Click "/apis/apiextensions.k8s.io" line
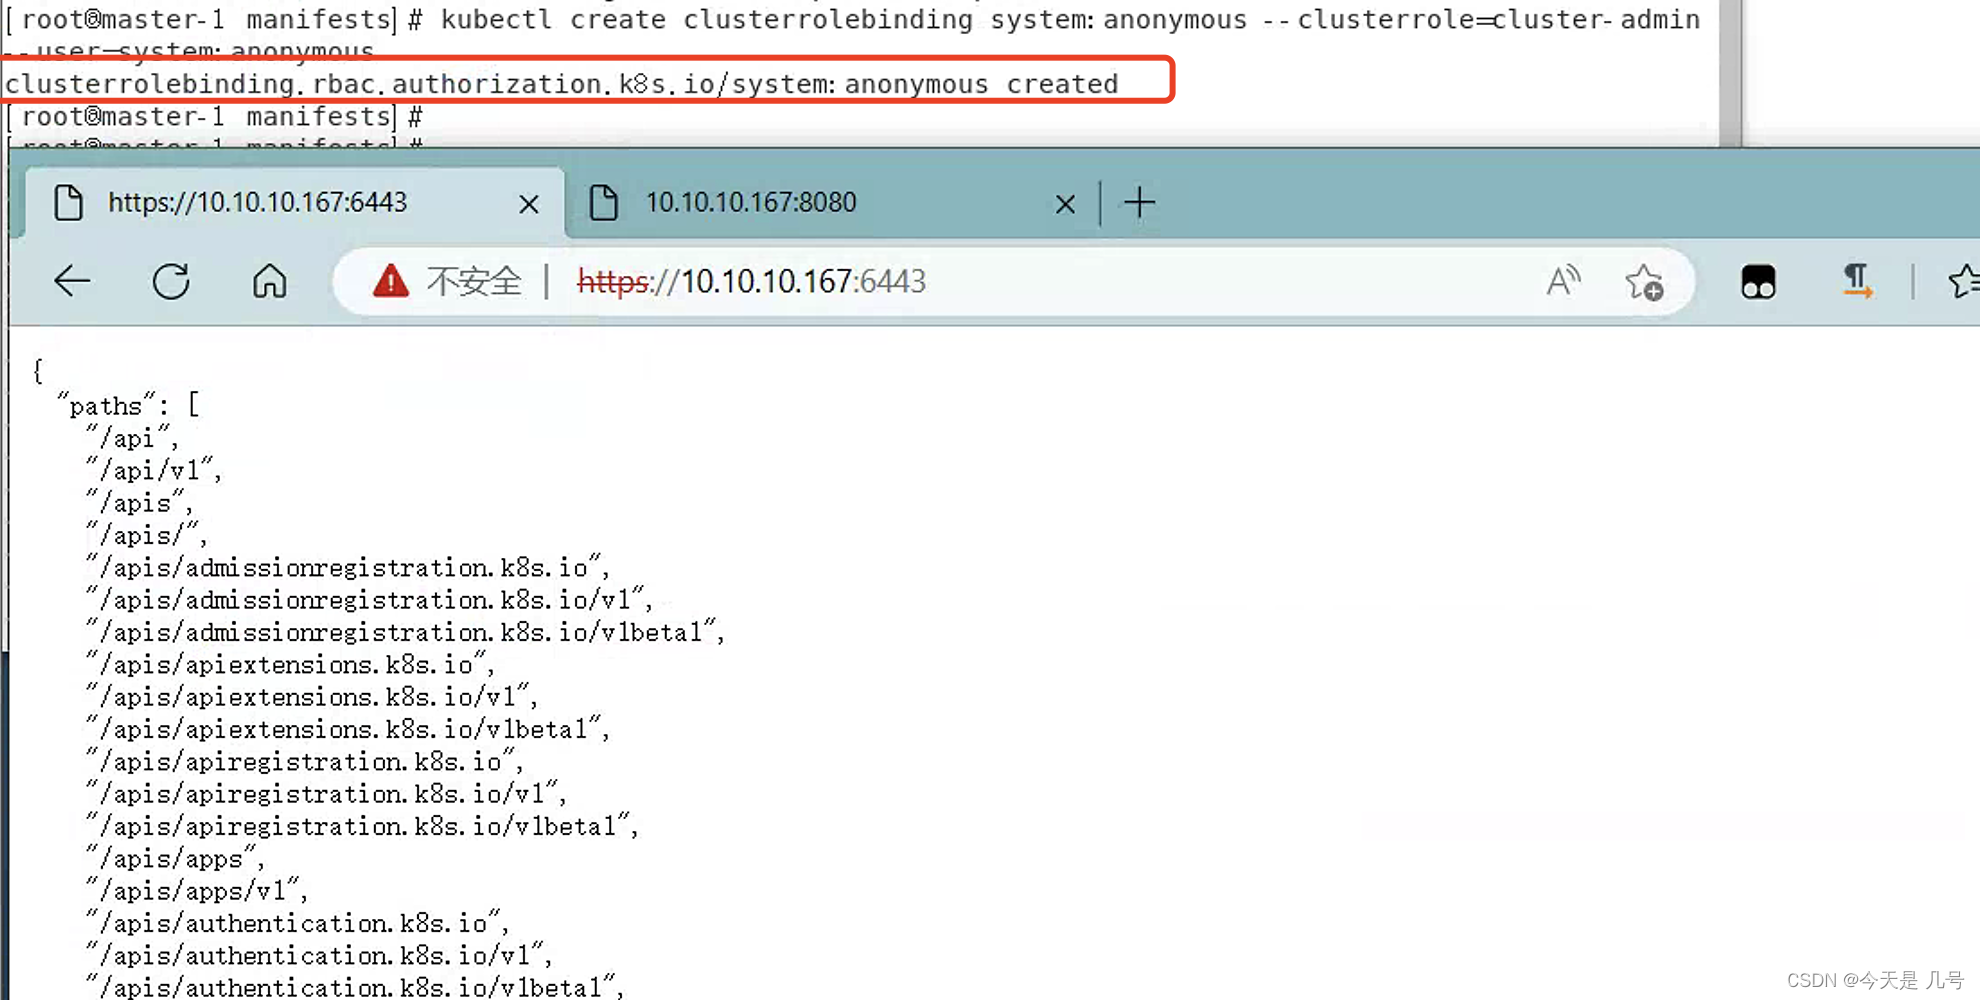 pyautogui.click(x=290, y=664)
